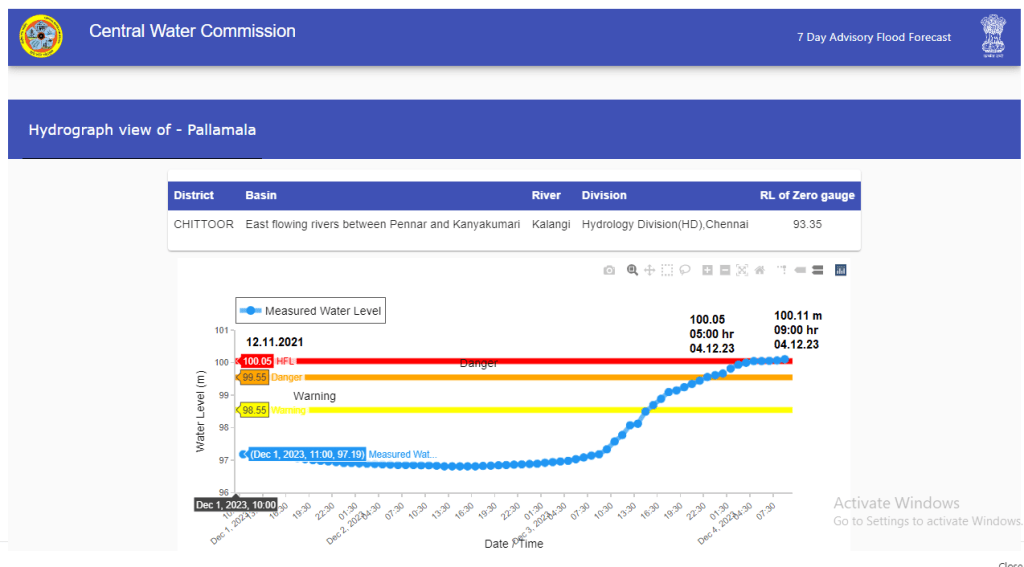This screenshot has height=567, width=1024.
Task: Toggle Measured Water Level legend entry
Action: tap(309, 311)
